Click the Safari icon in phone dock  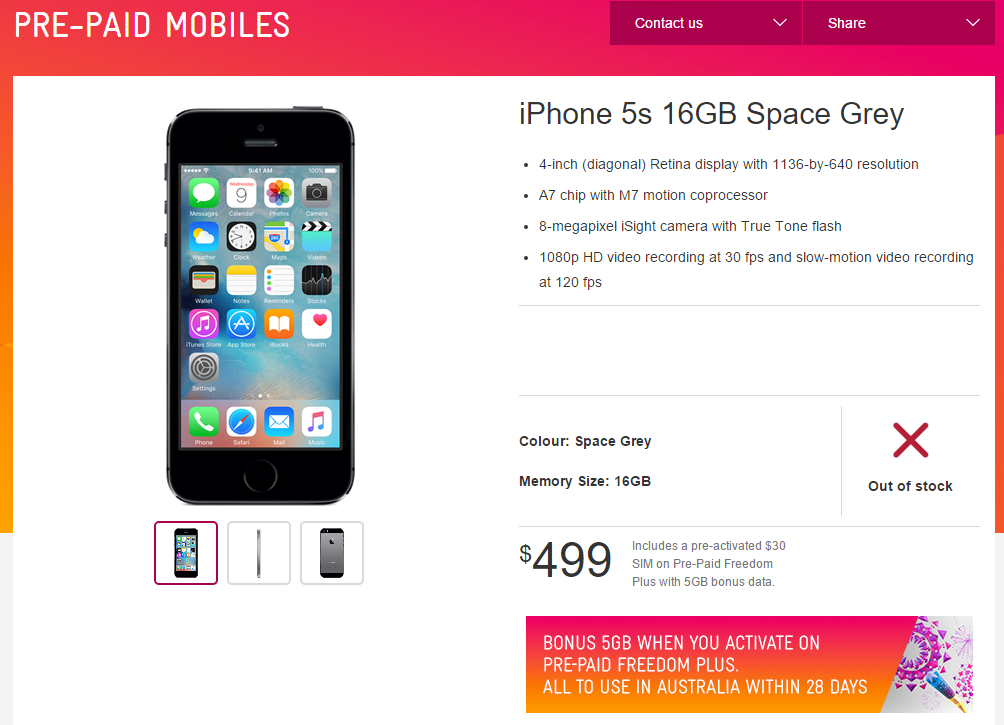point(241,422)
